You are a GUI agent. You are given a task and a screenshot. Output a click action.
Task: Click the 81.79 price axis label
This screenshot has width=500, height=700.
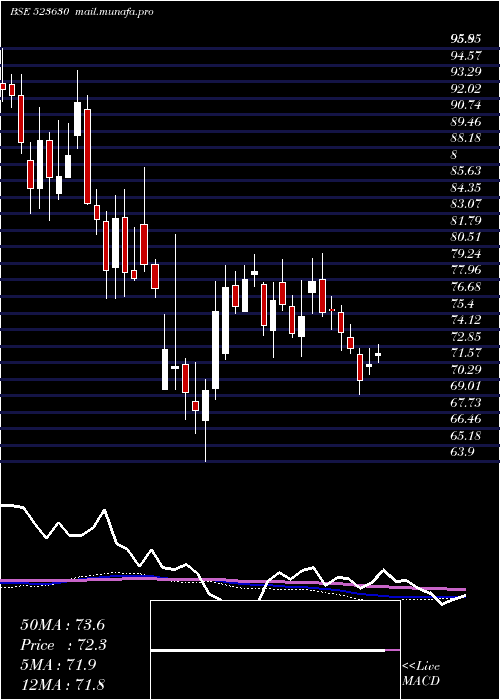466,221
